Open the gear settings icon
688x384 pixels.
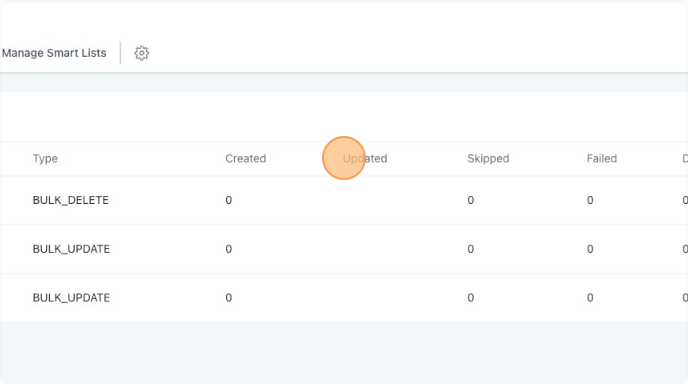[x=141, y=53]
